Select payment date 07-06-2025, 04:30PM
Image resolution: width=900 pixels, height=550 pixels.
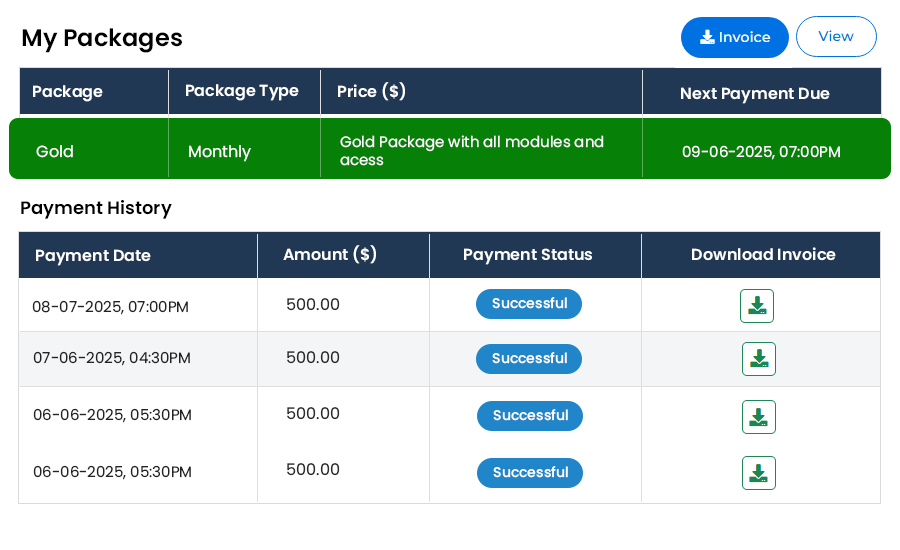111,358
